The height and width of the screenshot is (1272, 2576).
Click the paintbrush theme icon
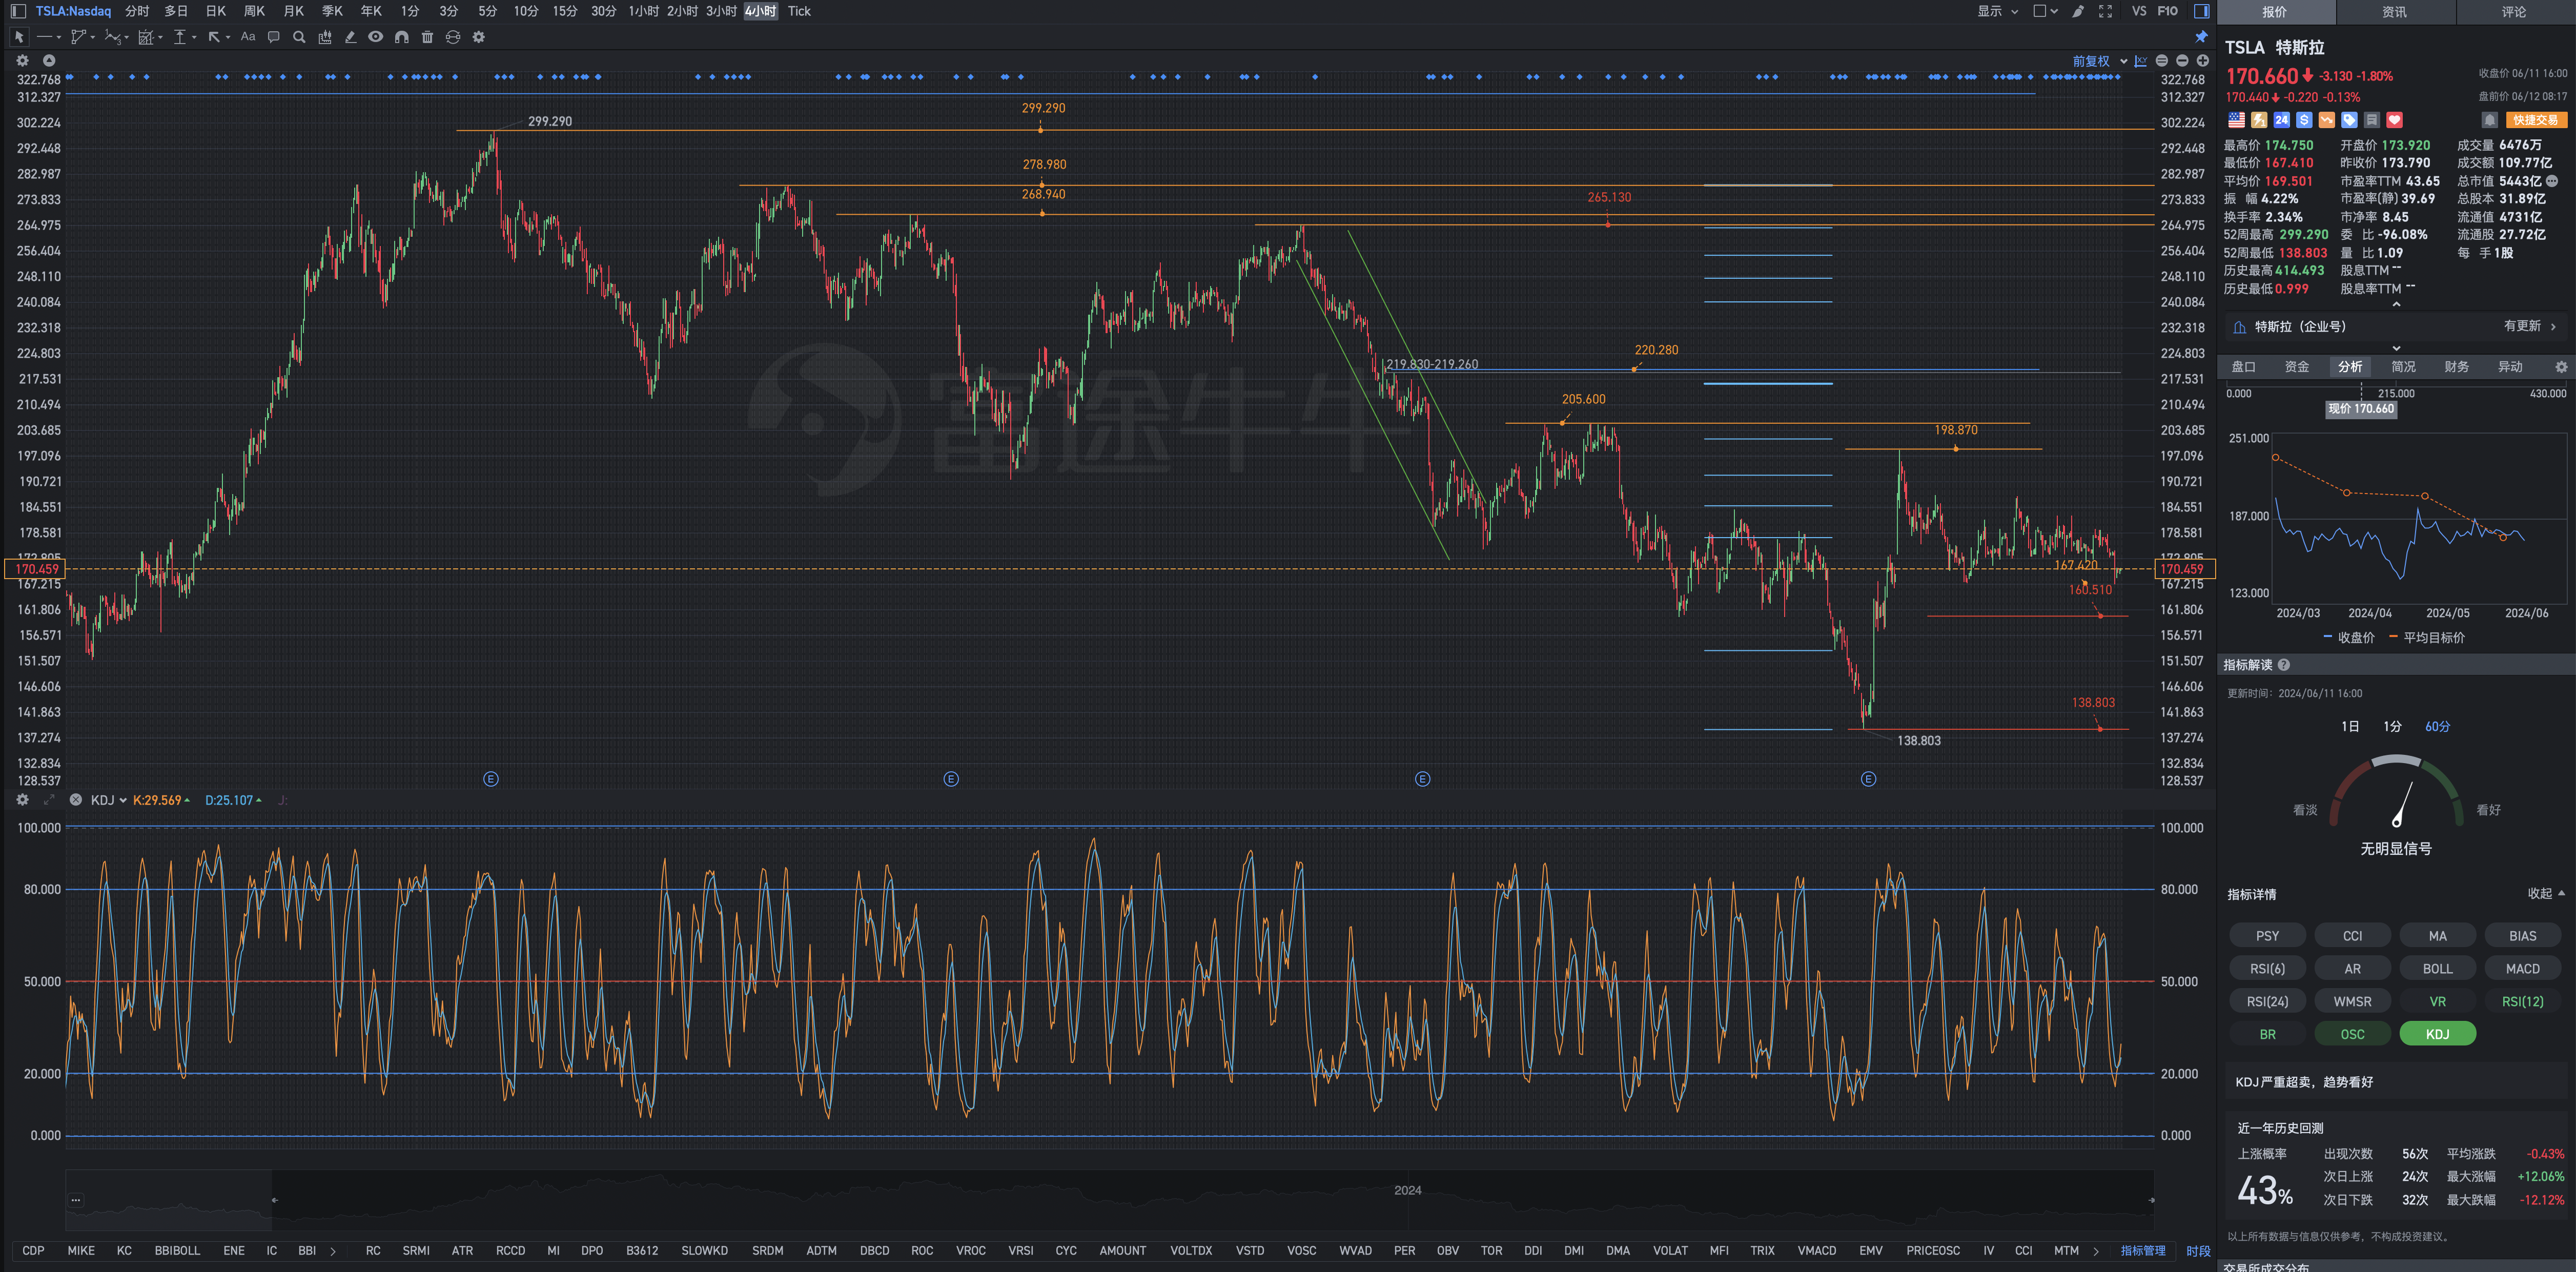click(x=2079, y=11)
